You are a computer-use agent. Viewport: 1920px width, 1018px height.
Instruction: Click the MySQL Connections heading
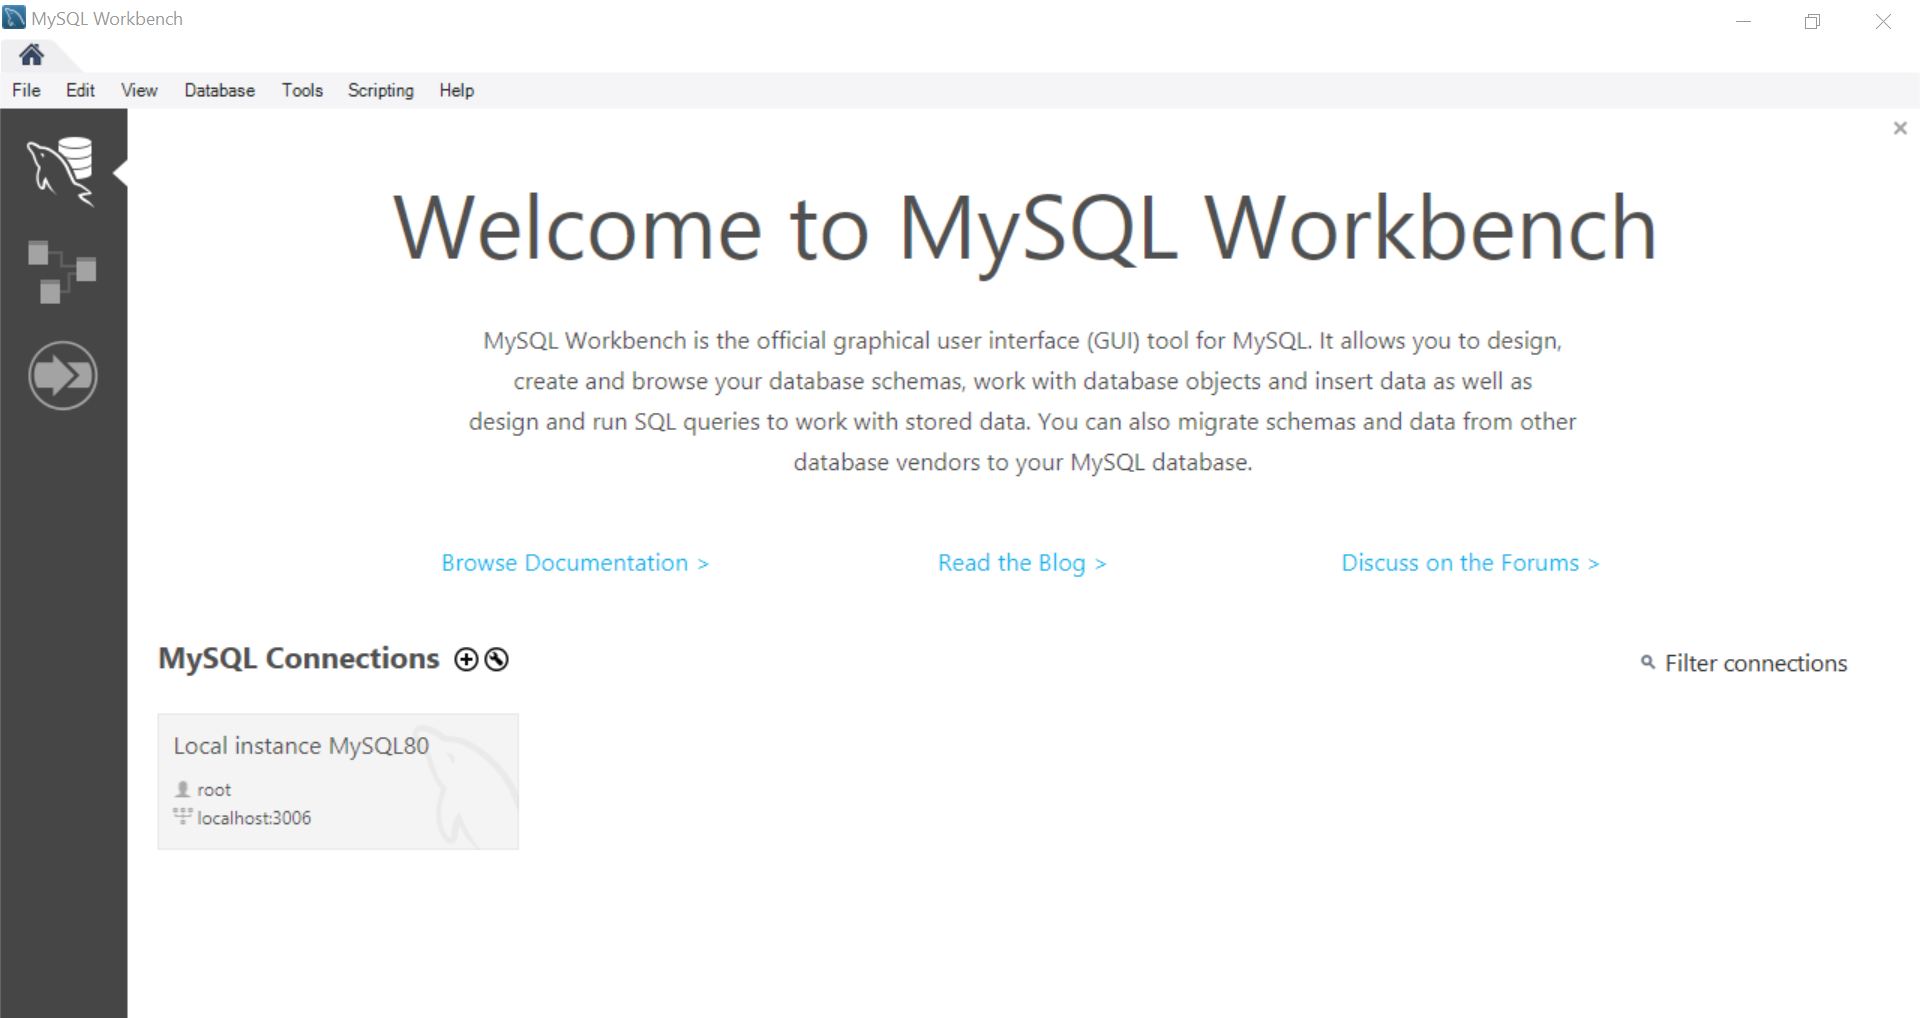coord(299,658)
